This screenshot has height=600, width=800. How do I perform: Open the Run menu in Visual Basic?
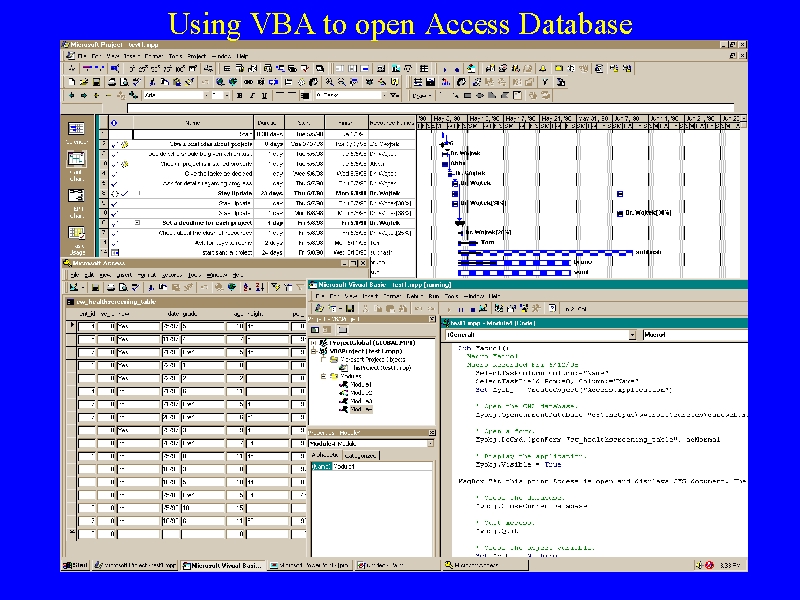pos(433,296)
